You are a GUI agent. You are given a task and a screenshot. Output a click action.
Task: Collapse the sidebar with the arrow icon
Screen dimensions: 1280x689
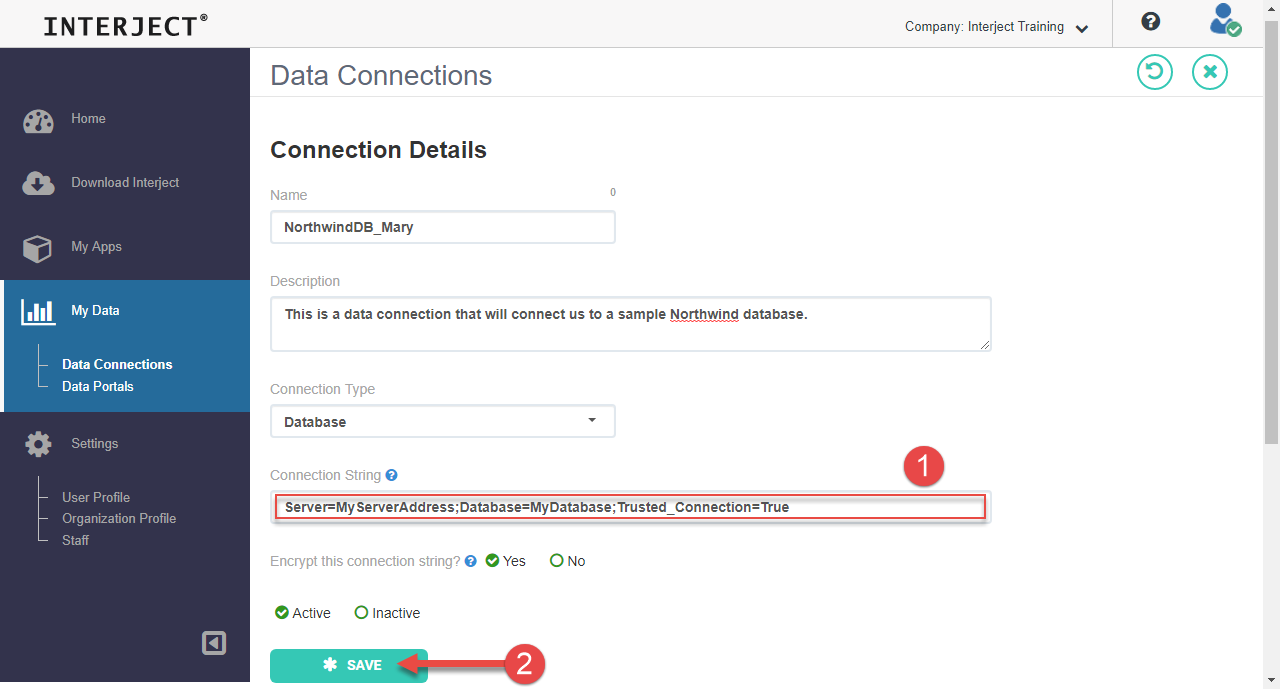pos(214,643)
